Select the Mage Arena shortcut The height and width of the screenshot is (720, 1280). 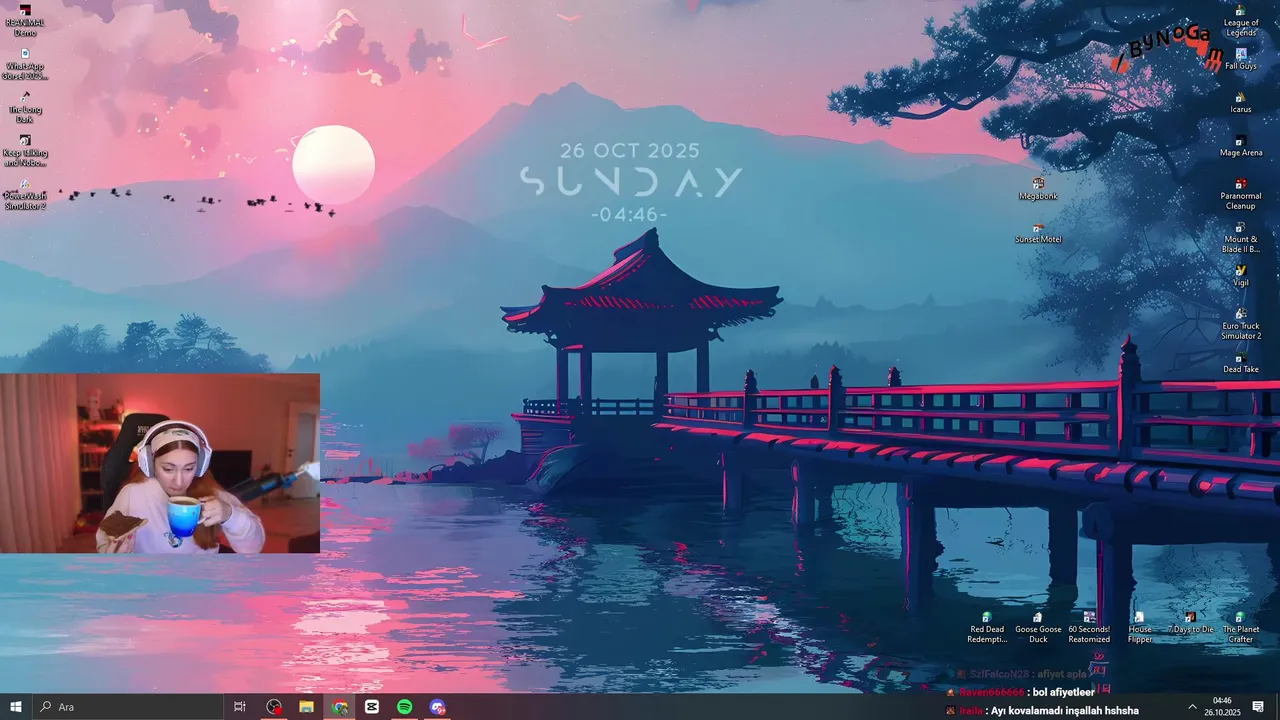1241,146
